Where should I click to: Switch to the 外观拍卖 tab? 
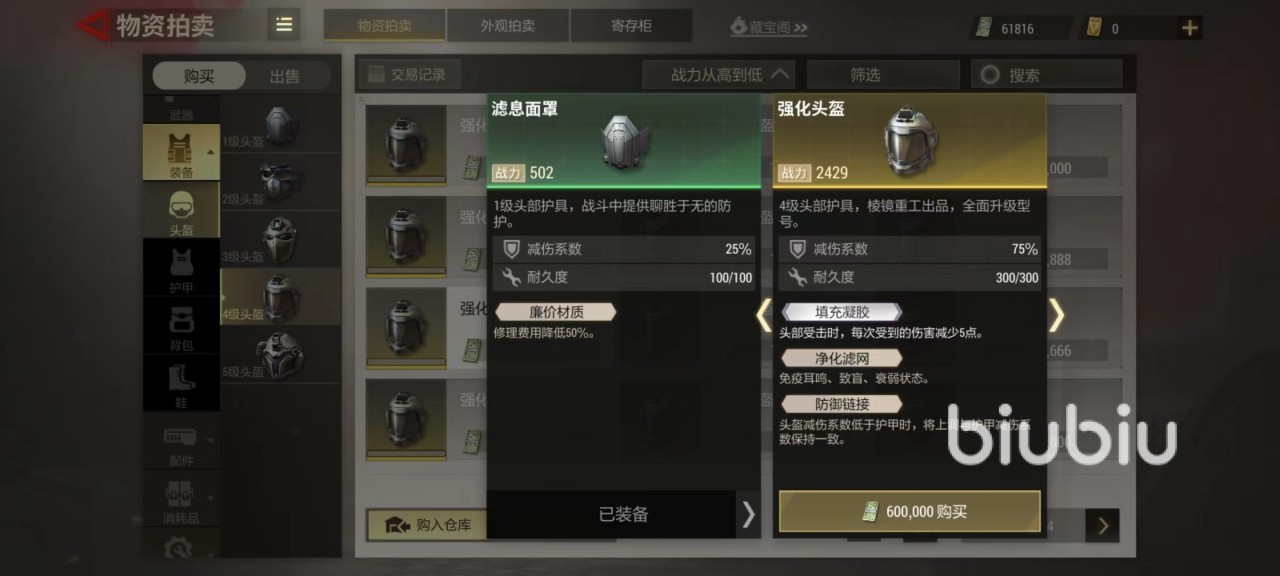[x=508, y=26]
